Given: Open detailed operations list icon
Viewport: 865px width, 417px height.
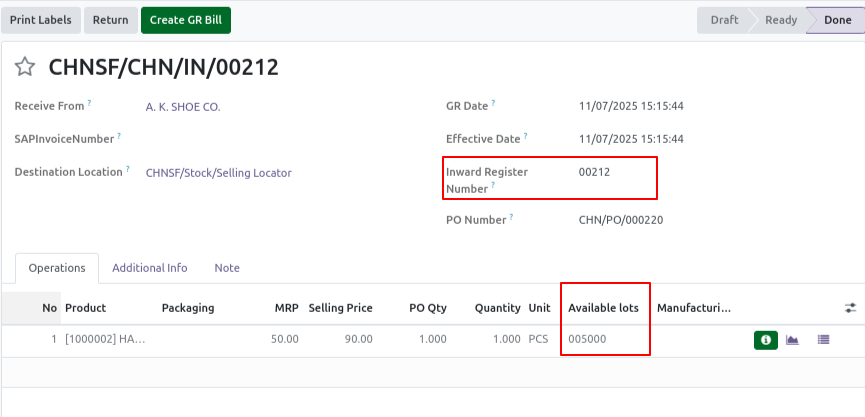Looking at the screenshot, I should [x=823, y=340].
